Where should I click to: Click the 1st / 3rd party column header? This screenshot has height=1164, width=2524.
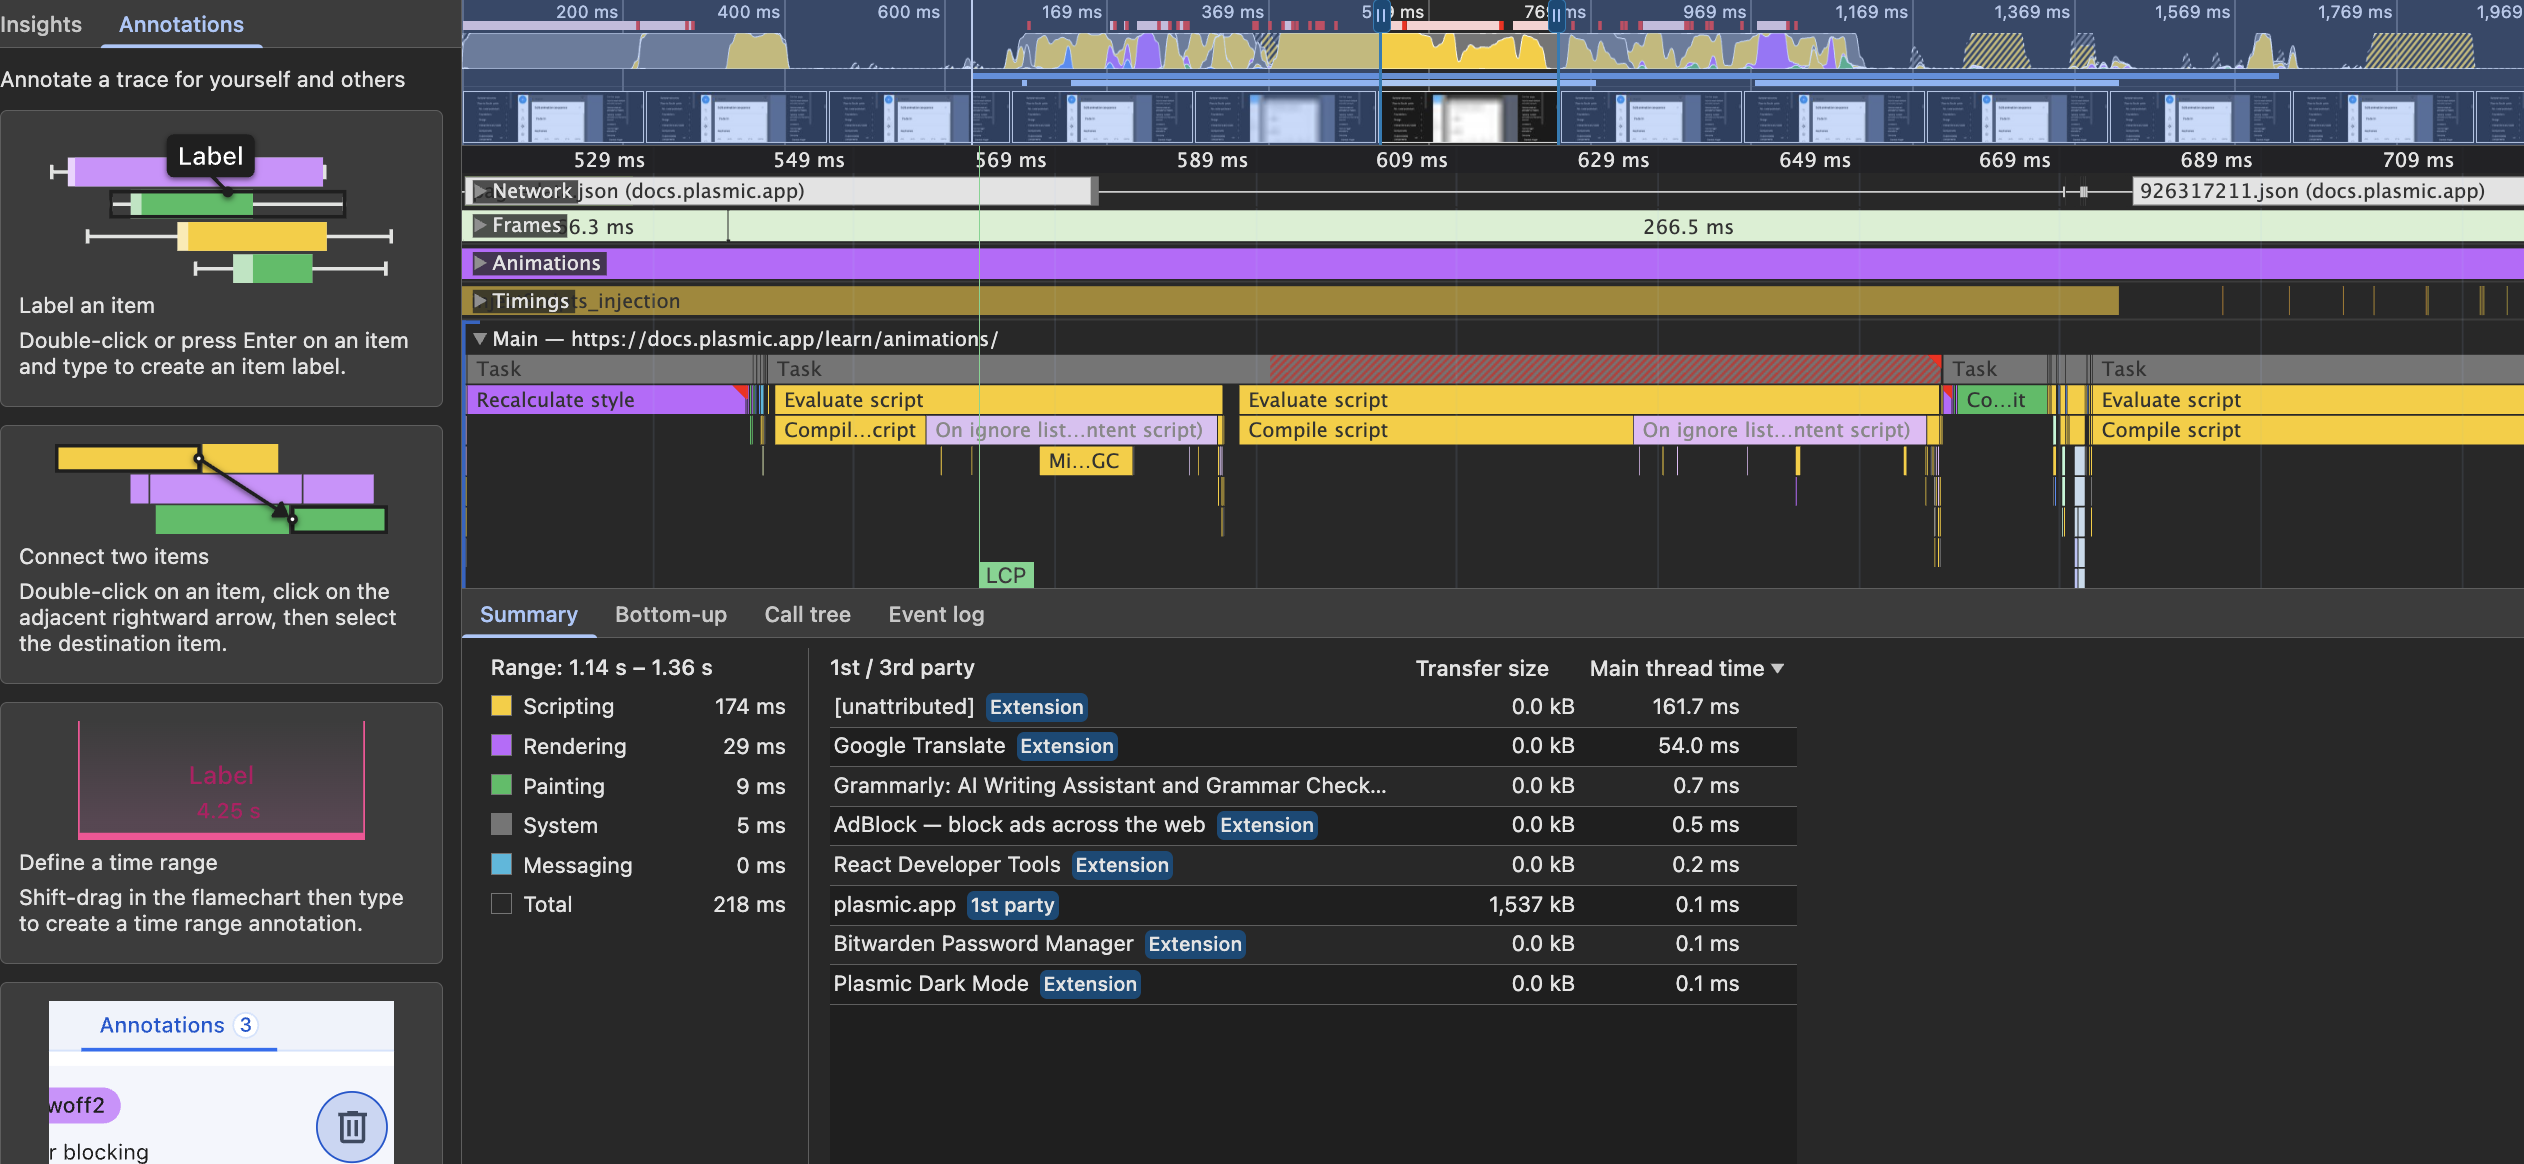click(902, 668)
